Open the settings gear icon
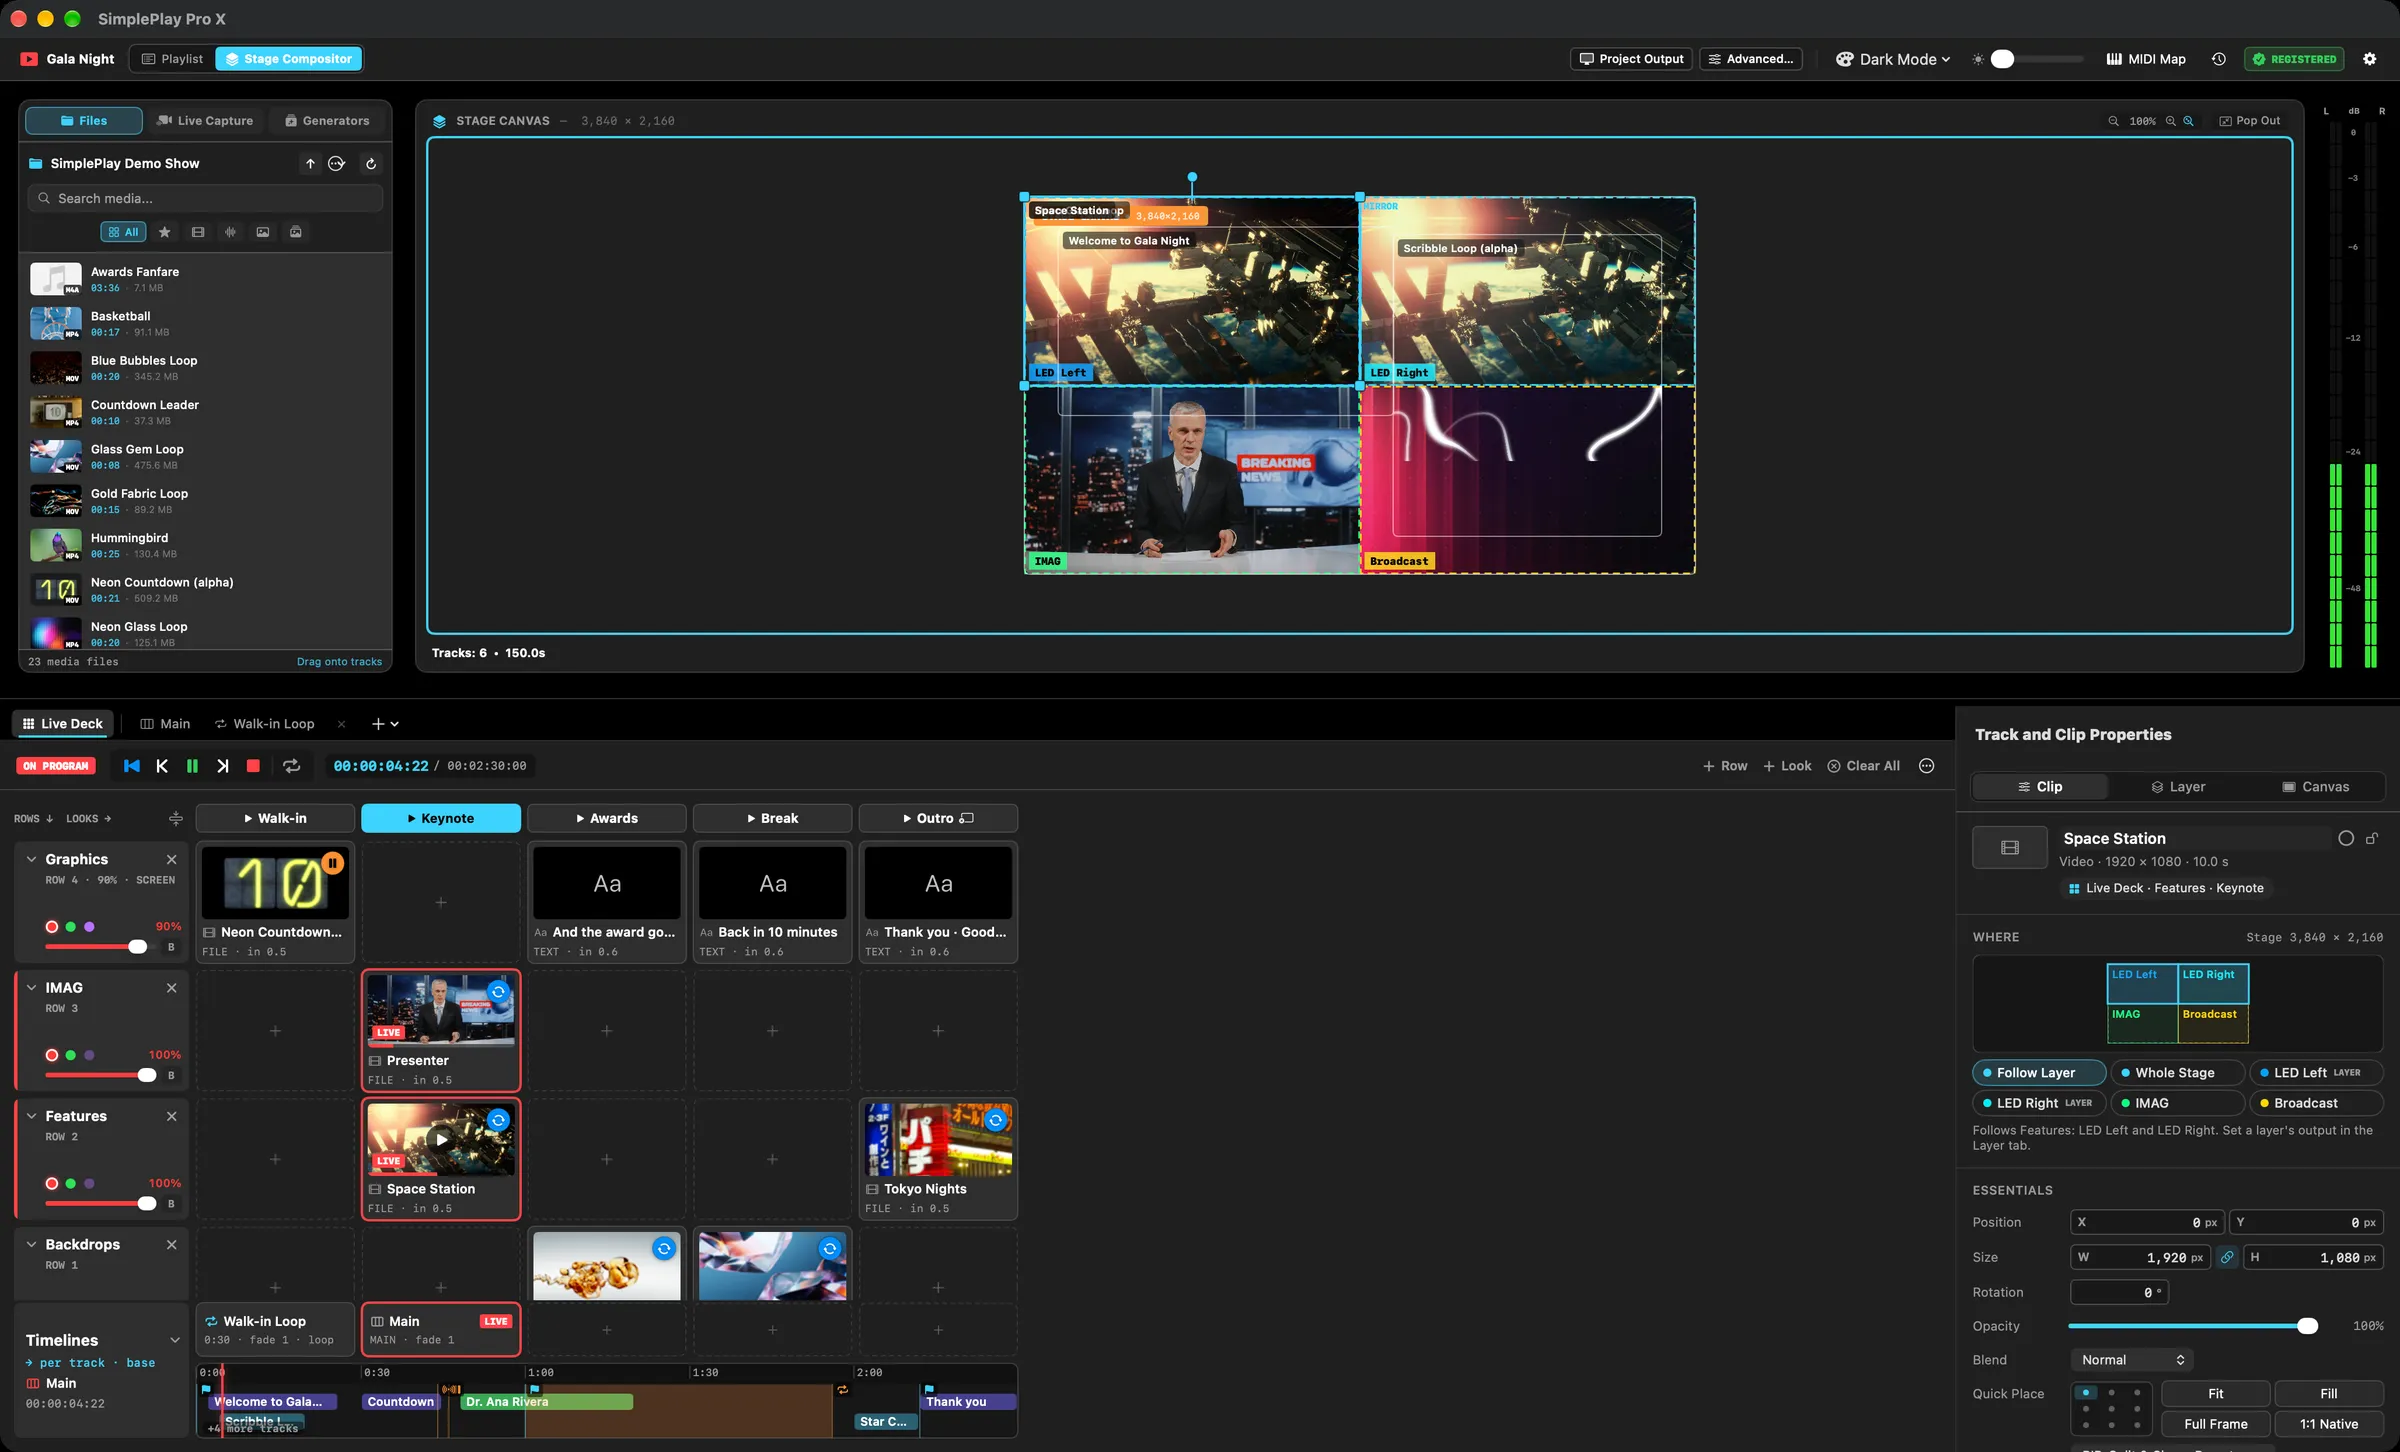The height and width of the screenshot is (1452, 2400). [x=2369, y=59]
